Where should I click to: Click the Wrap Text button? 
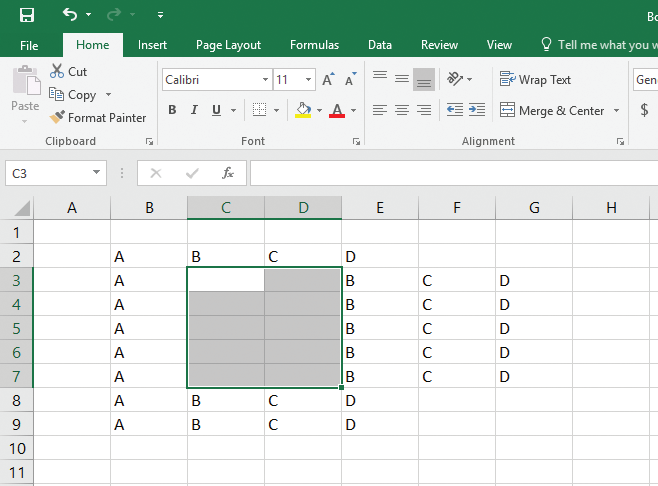535,79
